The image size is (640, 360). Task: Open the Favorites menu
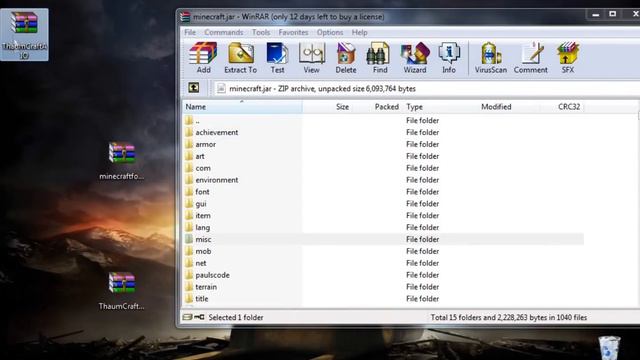pyautogui.click(x=293, y=32)
